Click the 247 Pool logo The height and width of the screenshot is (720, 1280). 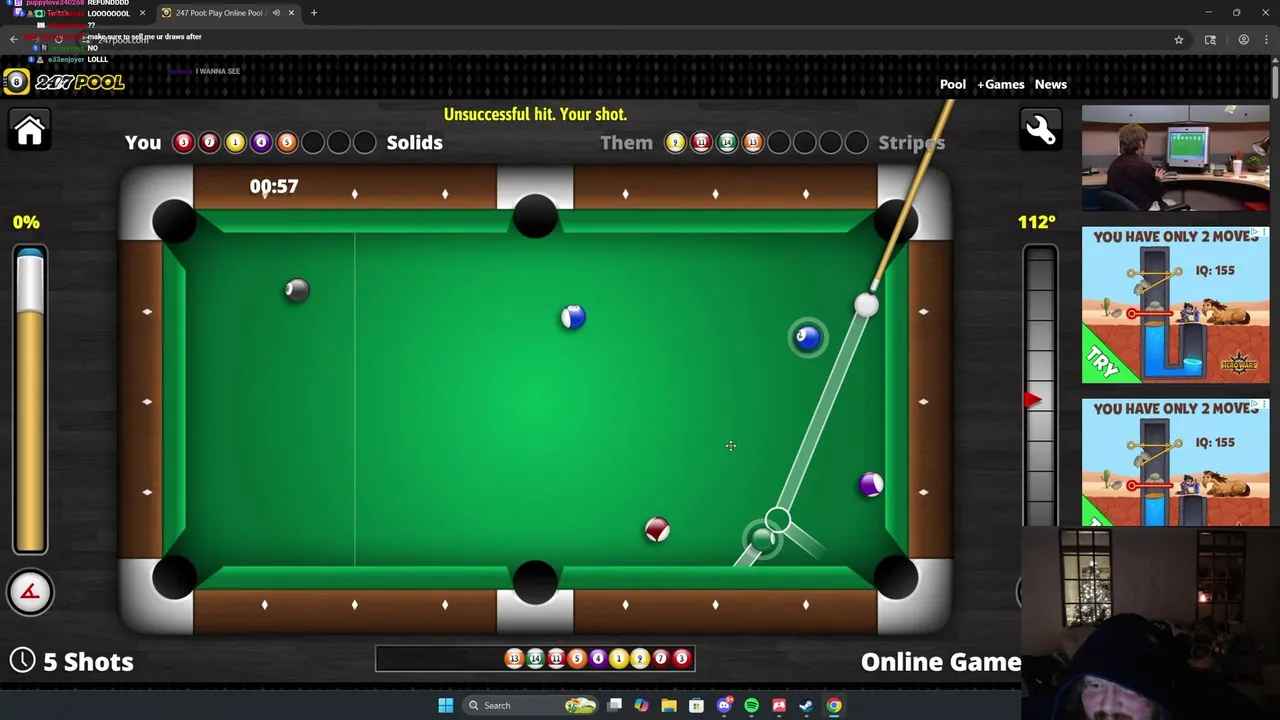64,82
